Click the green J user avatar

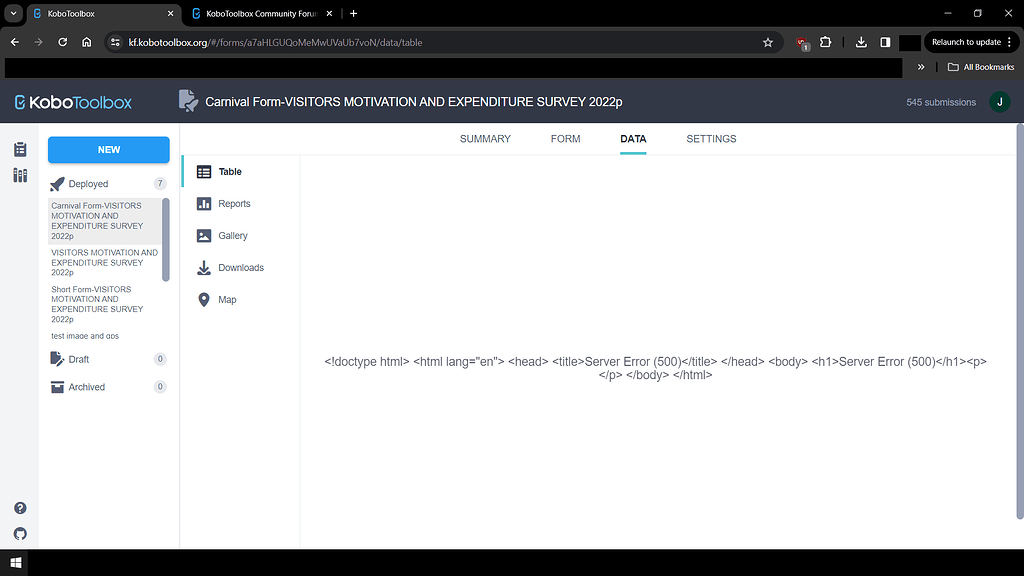coord(1000,102)
